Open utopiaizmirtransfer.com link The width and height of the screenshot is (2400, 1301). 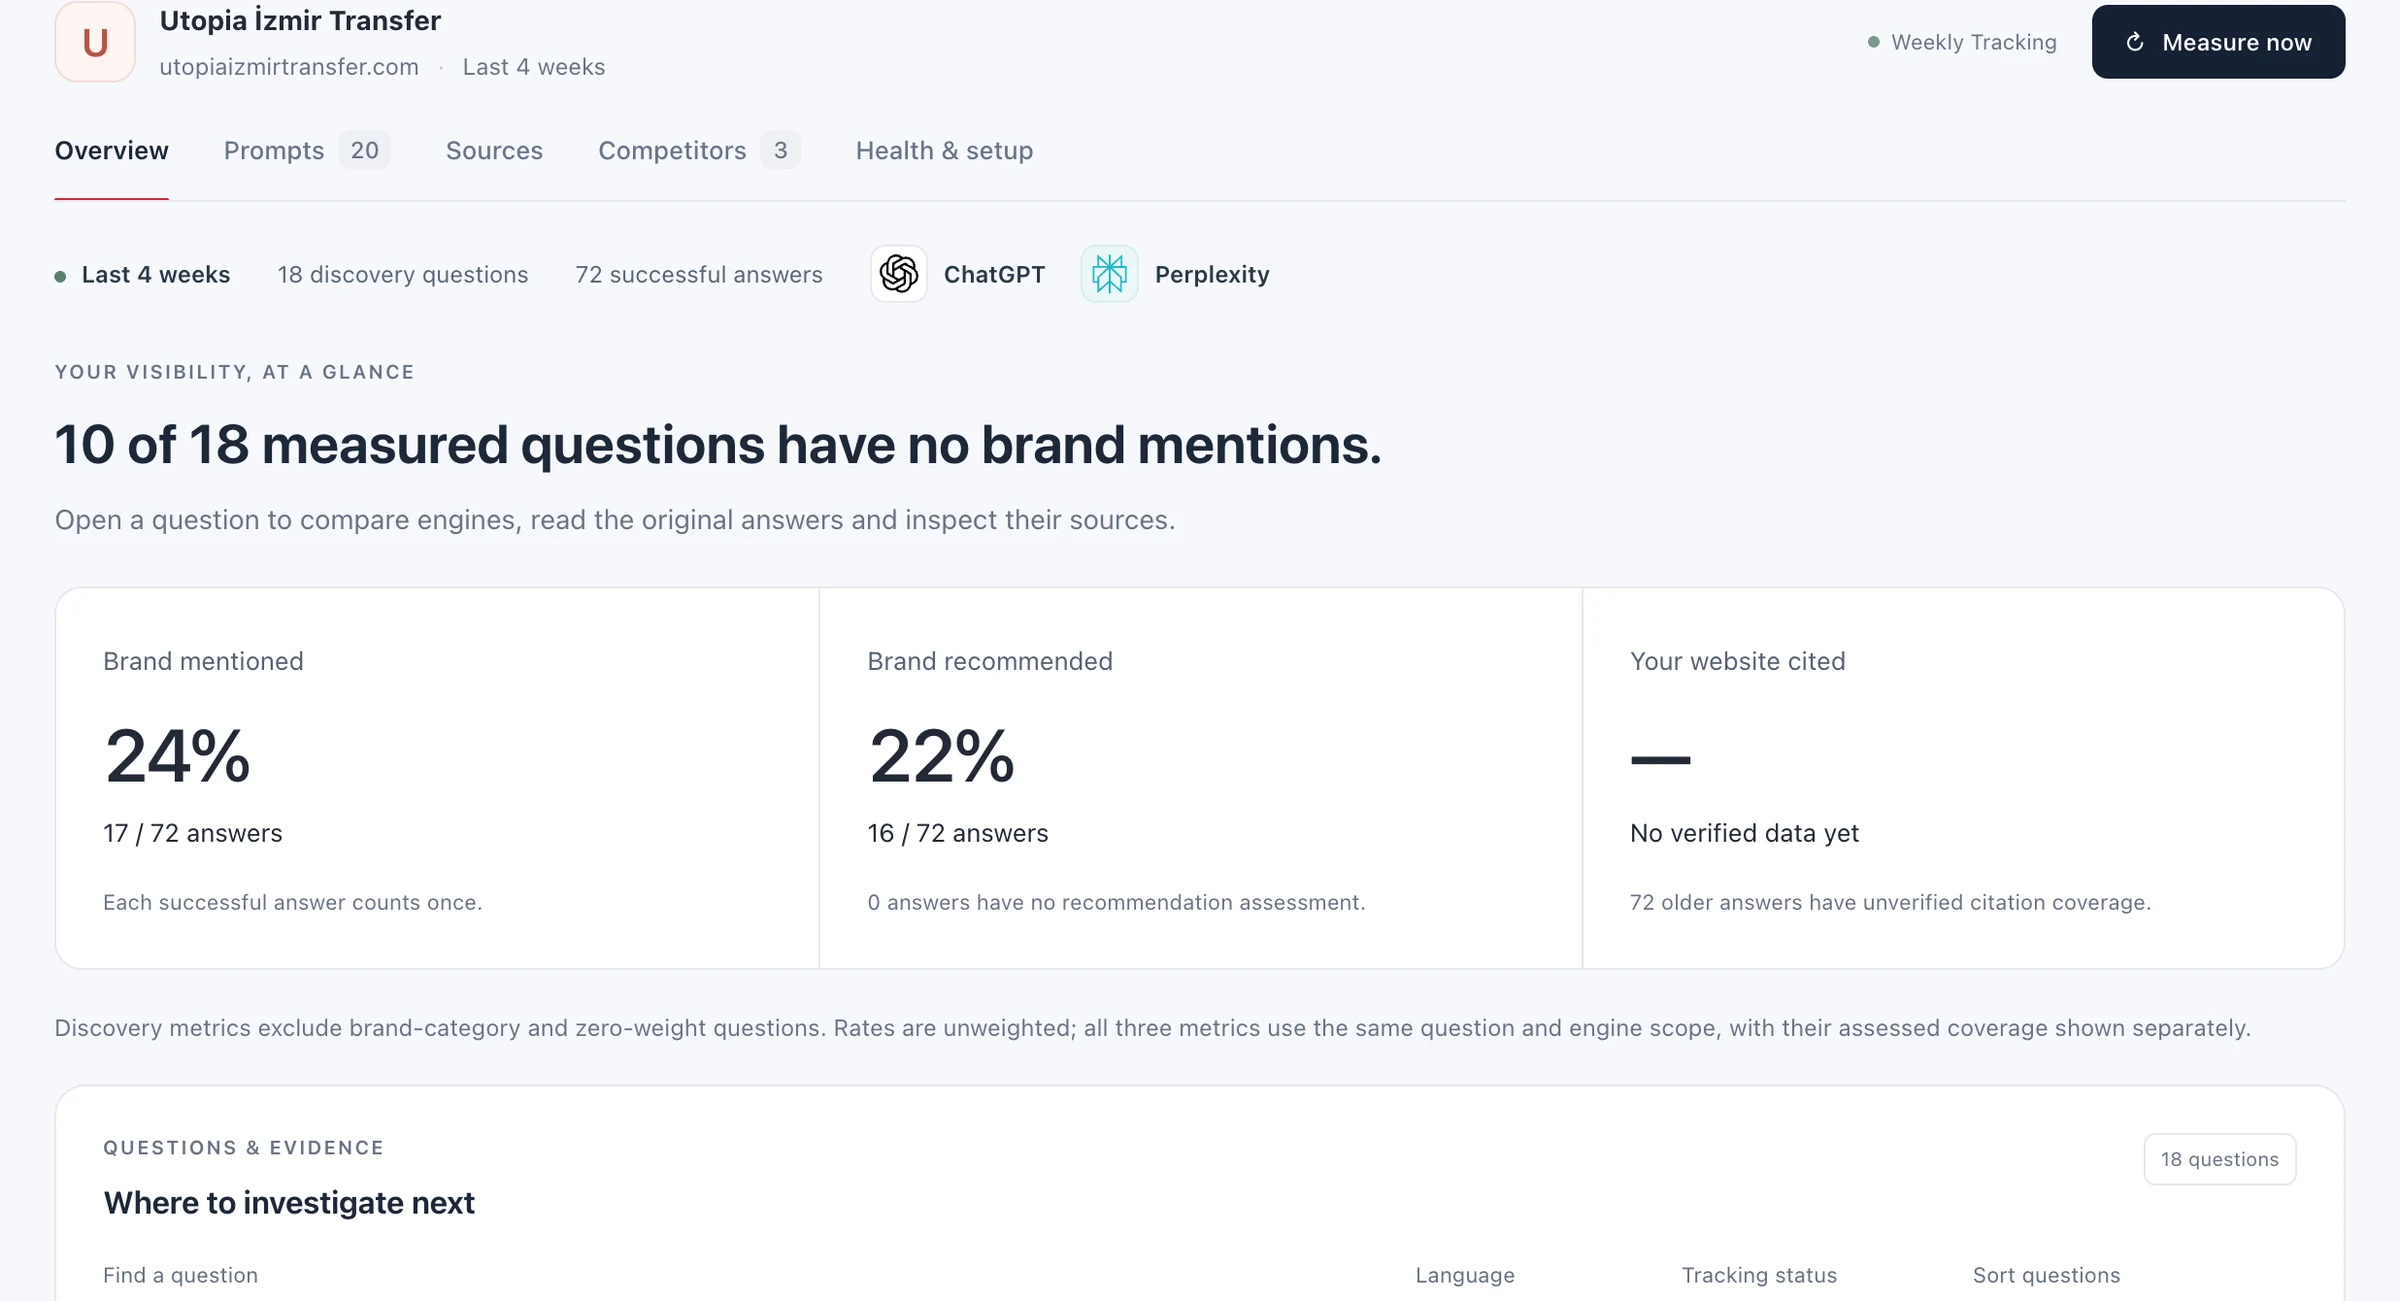point(289,67)
